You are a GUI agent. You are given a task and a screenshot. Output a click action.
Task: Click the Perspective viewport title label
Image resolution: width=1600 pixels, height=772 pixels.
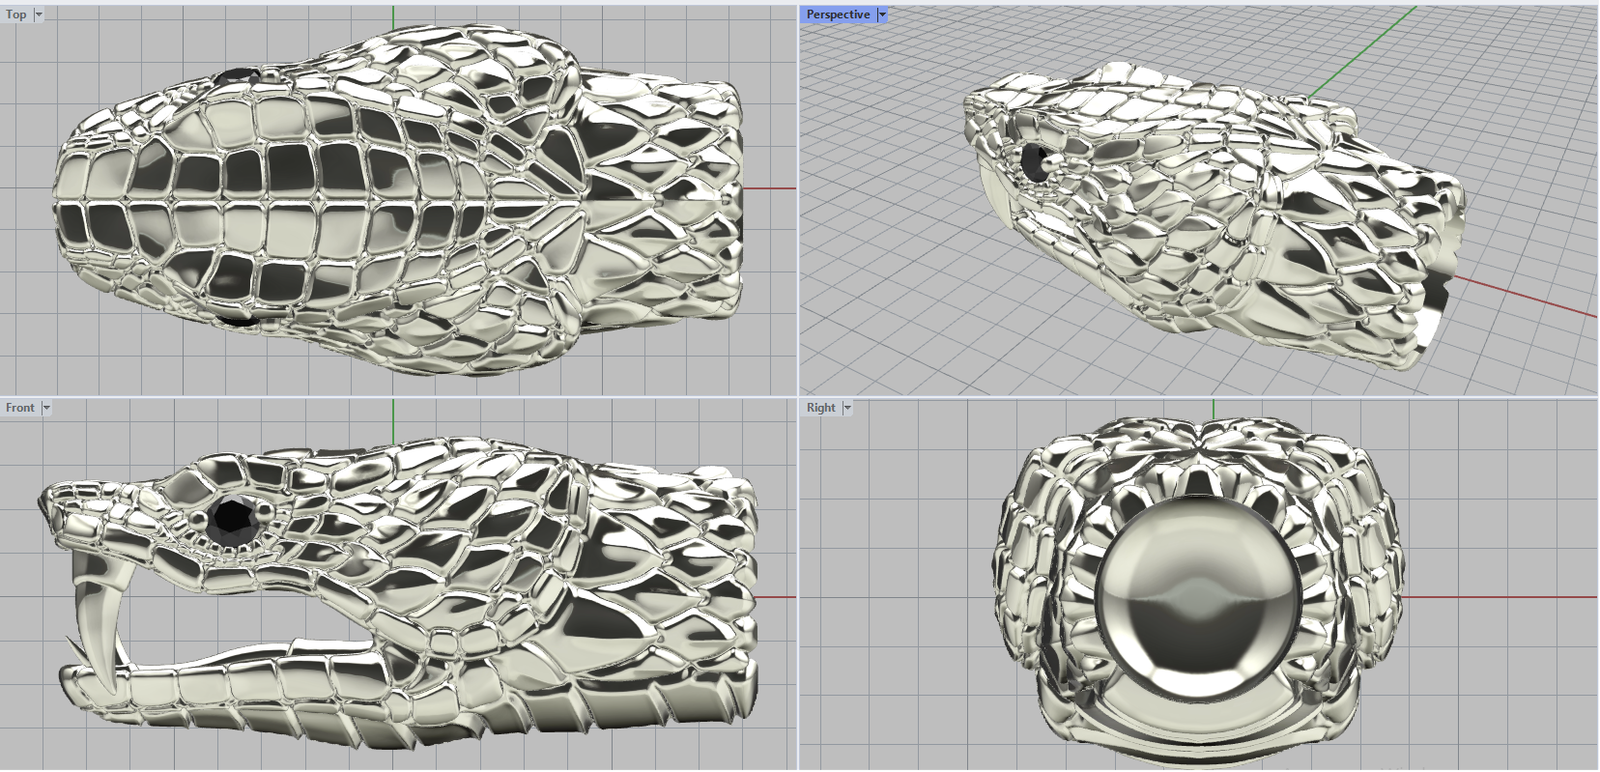(x=838, y=15)
